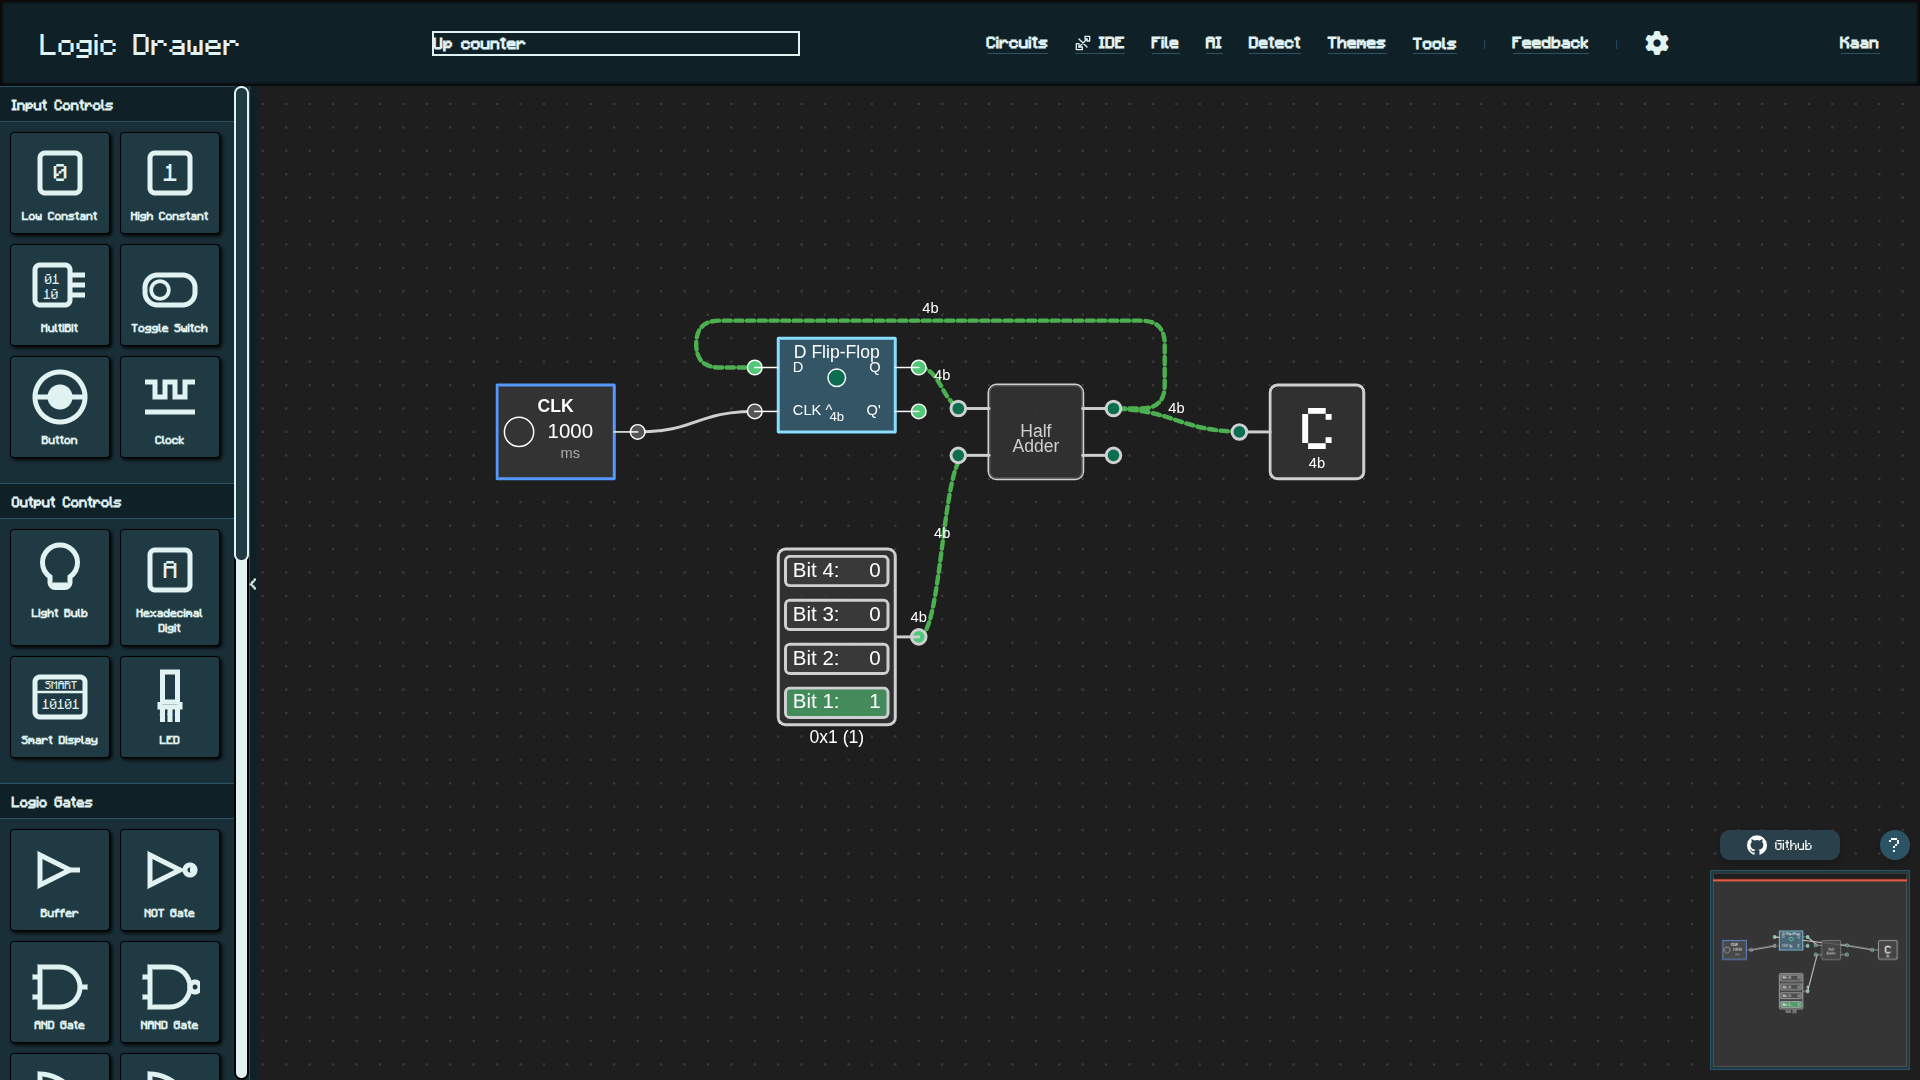Open the Circuits menu
1920x1080 pixels.
point(1016,43)
